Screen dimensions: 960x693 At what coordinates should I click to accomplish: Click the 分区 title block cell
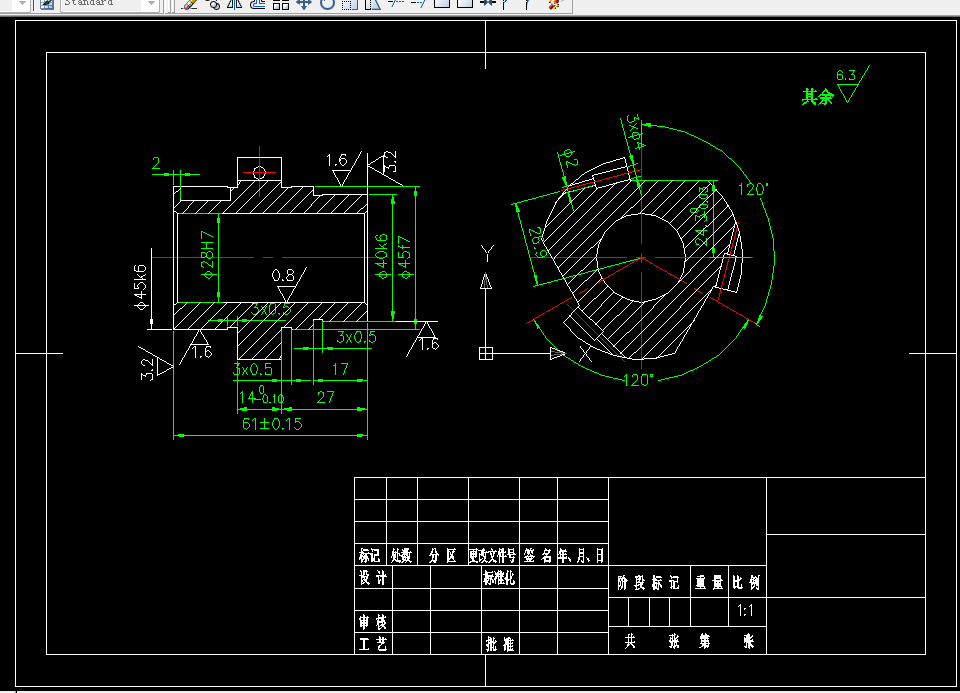click(x=443, y=555)
